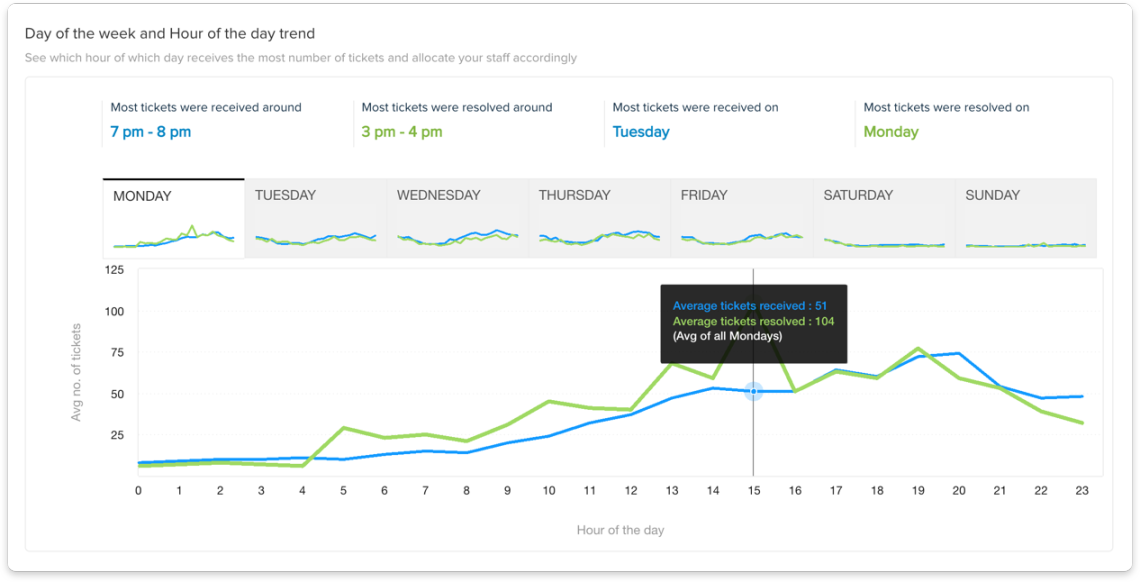Viewport: 1140px width, 582px height.
Task: Click the "7 pm - 8 pm" stat value
Action: [x=151, y=130]
